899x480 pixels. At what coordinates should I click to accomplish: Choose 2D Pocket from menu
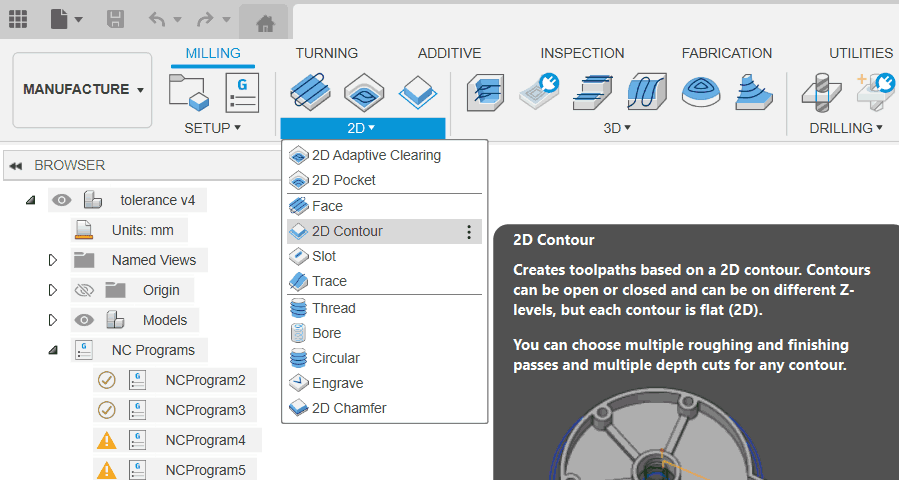(384, 180)
